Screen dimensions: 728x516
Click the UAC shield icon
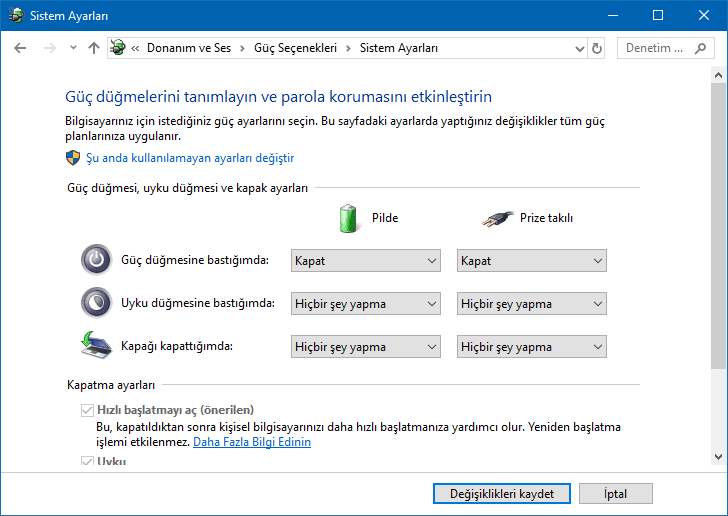(x=73, y=158)
